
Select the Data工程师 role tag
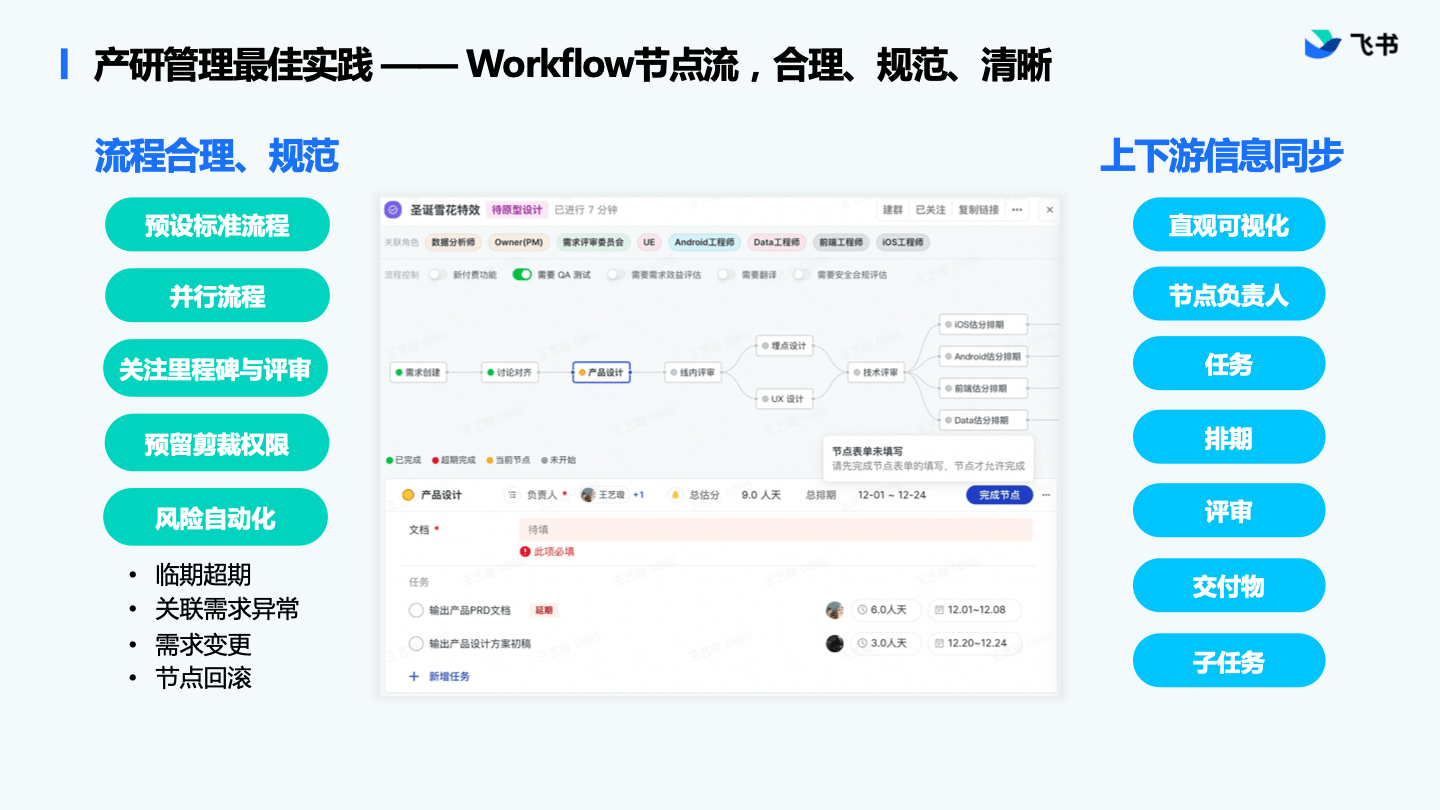(777, 242)
